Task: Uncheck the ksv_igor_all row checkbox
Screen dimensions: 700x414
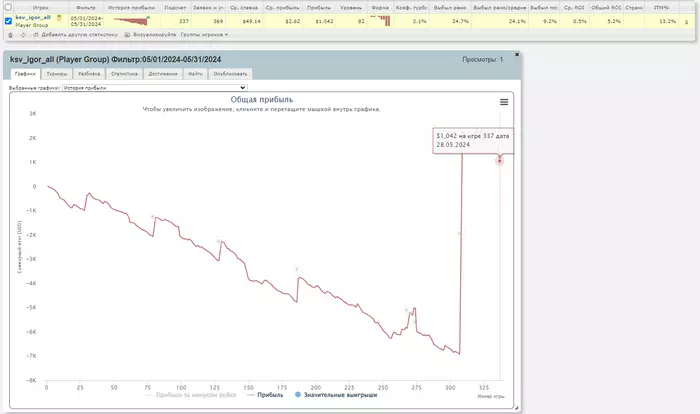Action: point(8,21)
